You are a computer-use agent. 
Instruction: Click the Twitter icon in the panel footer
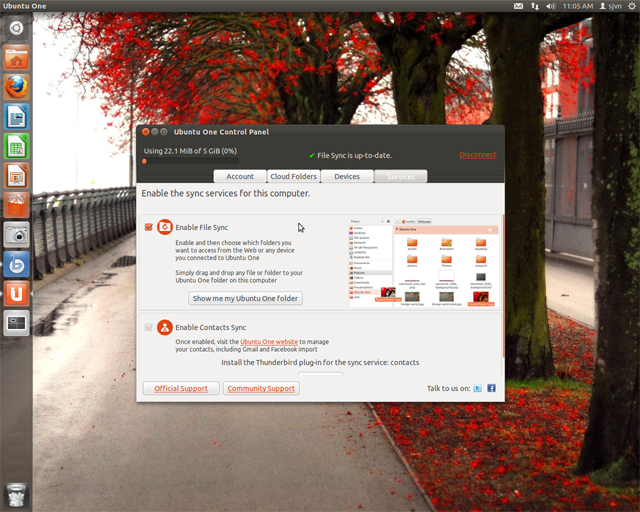click(478, 388)
